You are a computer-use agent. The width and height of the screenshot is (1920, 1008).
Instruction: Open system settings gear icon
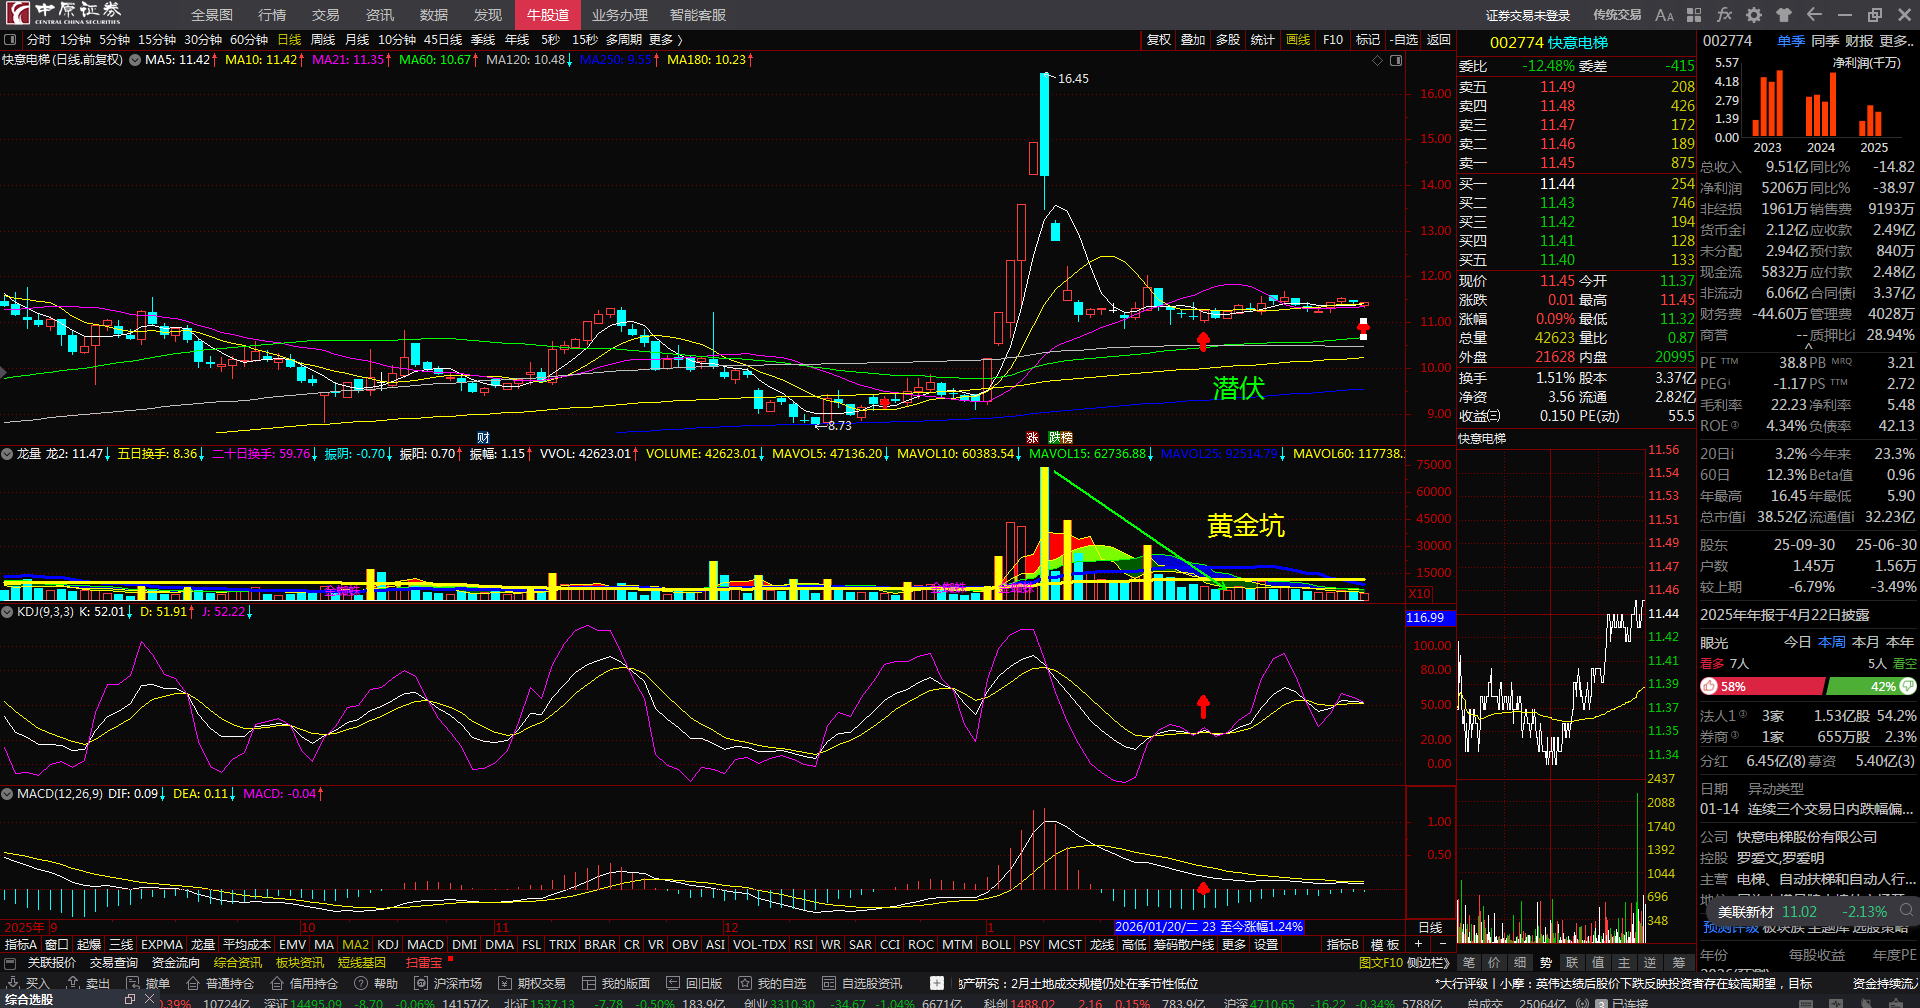click(1754, 15)
